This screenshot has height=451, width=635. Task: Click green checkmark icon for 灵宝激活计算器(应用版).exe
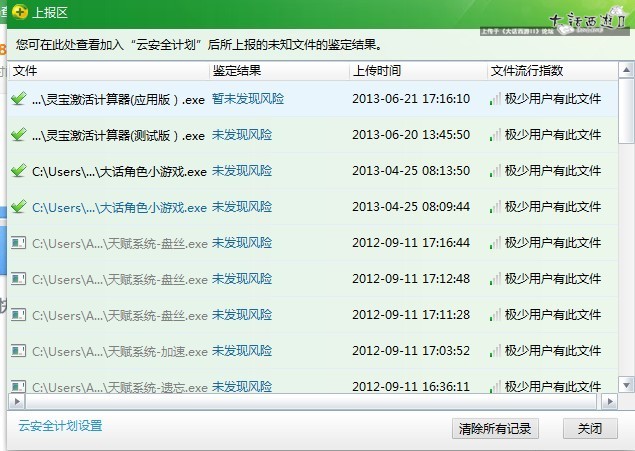[x=19, y=98]
